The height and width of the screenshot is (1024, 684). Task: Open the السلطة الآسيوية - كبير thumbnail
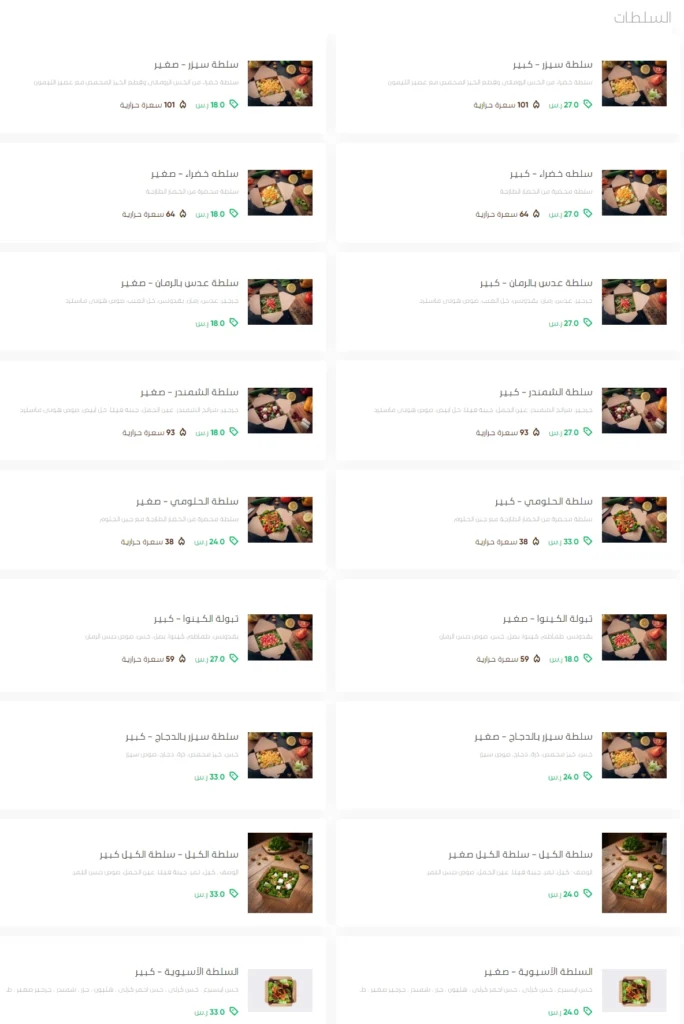coord(280,990)
